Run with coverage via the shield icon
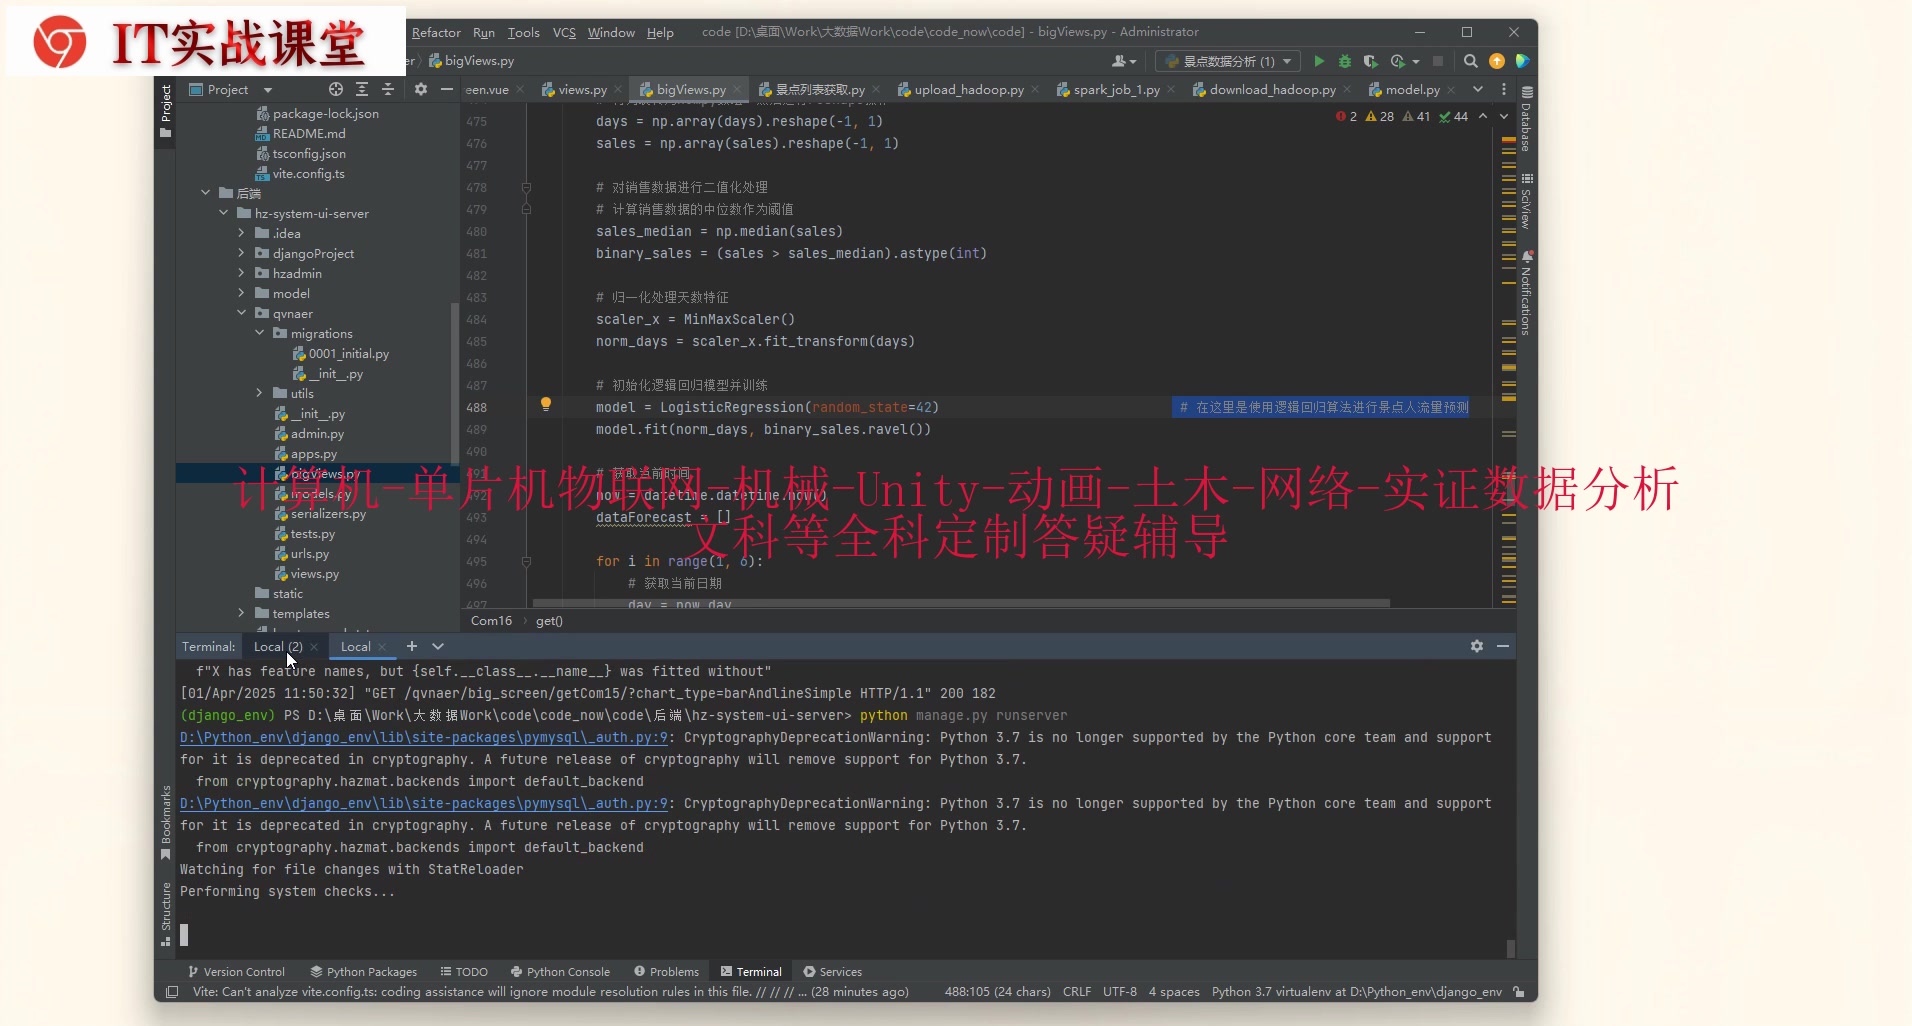1912x1026 pixels. 1371,61
